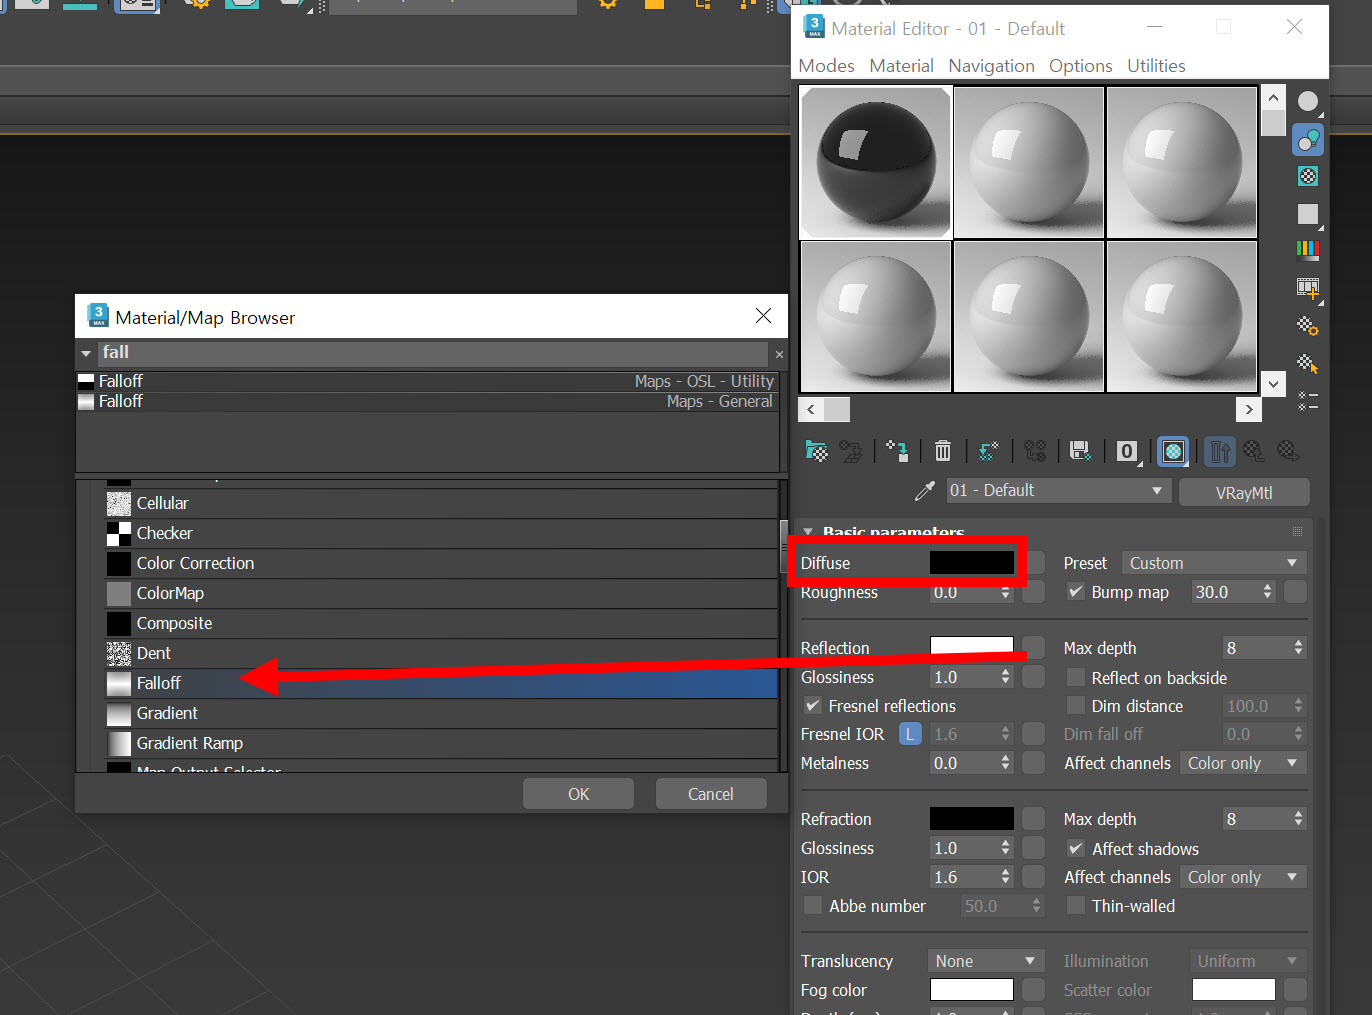
Task: Click the Diffuse black color swatch
Action: [971, 563]
